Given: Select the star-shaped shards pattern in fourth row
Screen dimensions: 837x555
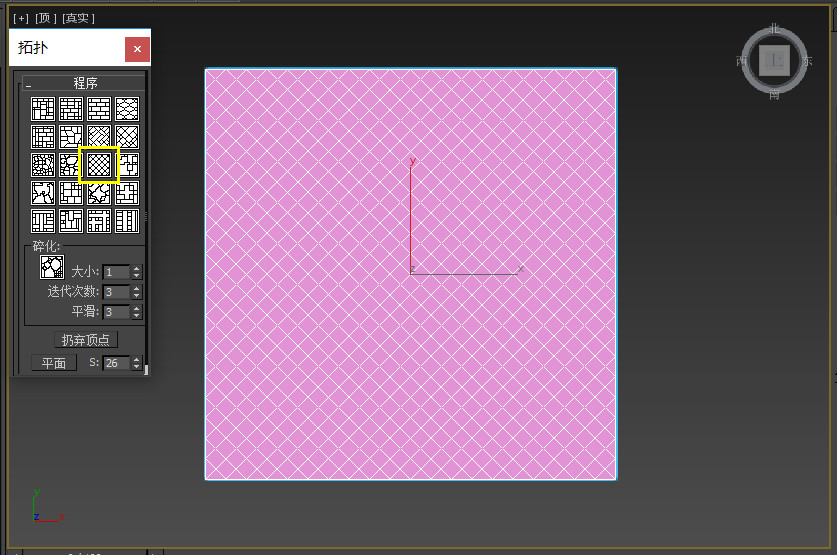Looking at the screenshot, I should tap(99, 193).
